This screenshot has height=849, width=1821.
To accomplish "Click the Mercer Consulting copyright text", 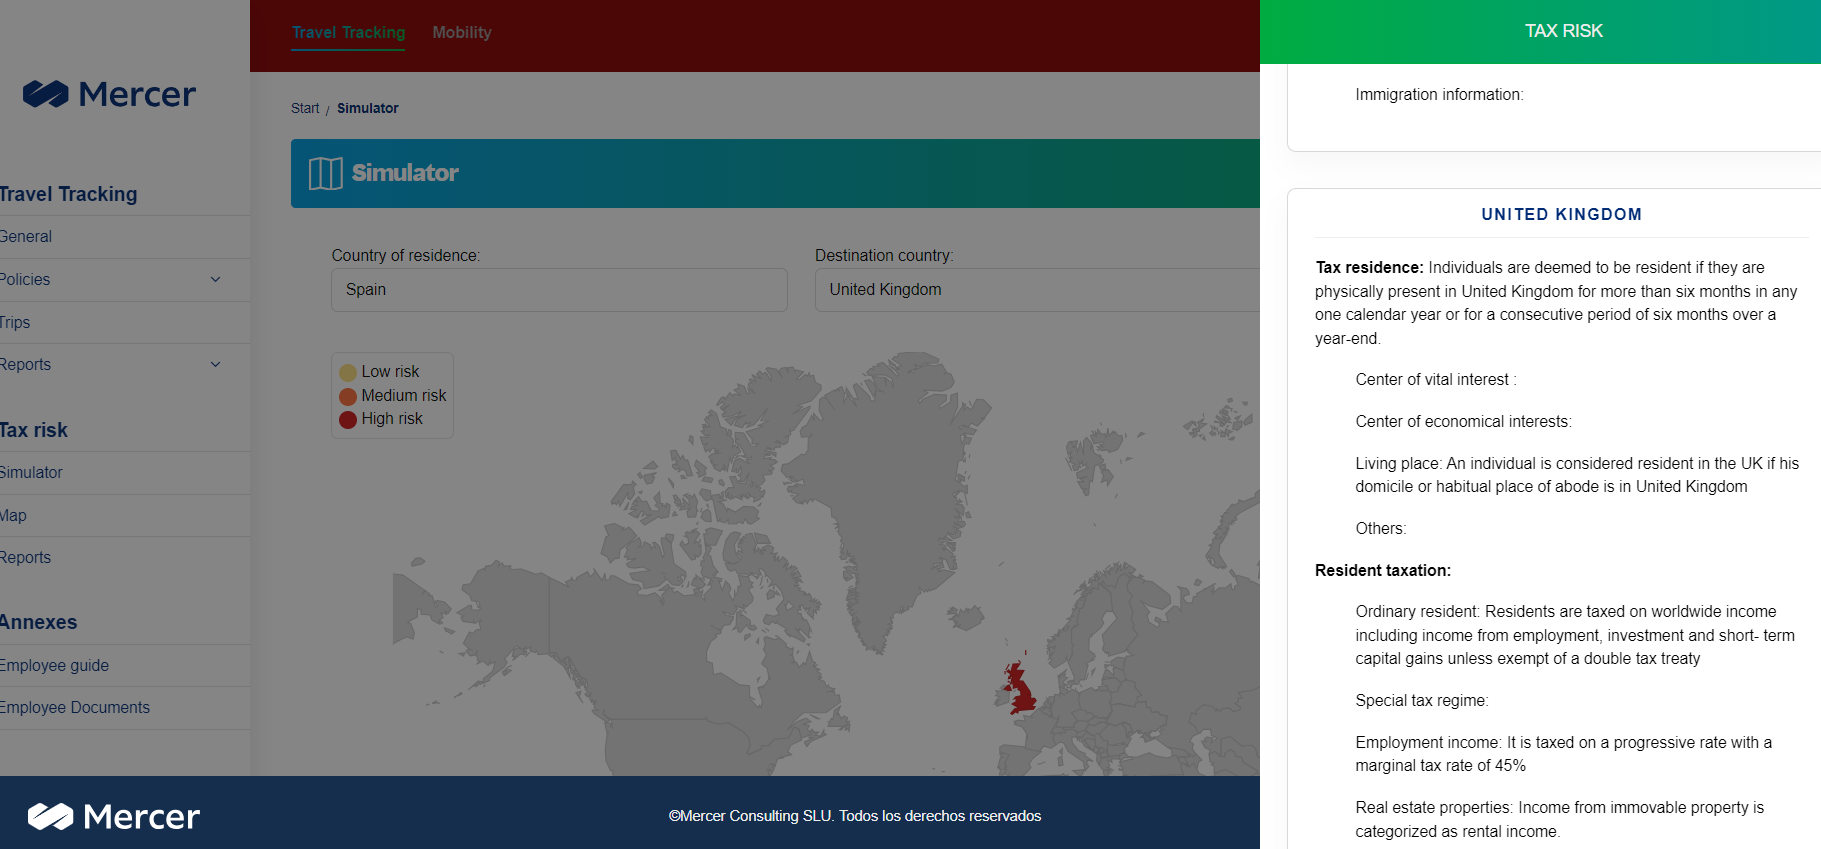I will coord(855,816).
